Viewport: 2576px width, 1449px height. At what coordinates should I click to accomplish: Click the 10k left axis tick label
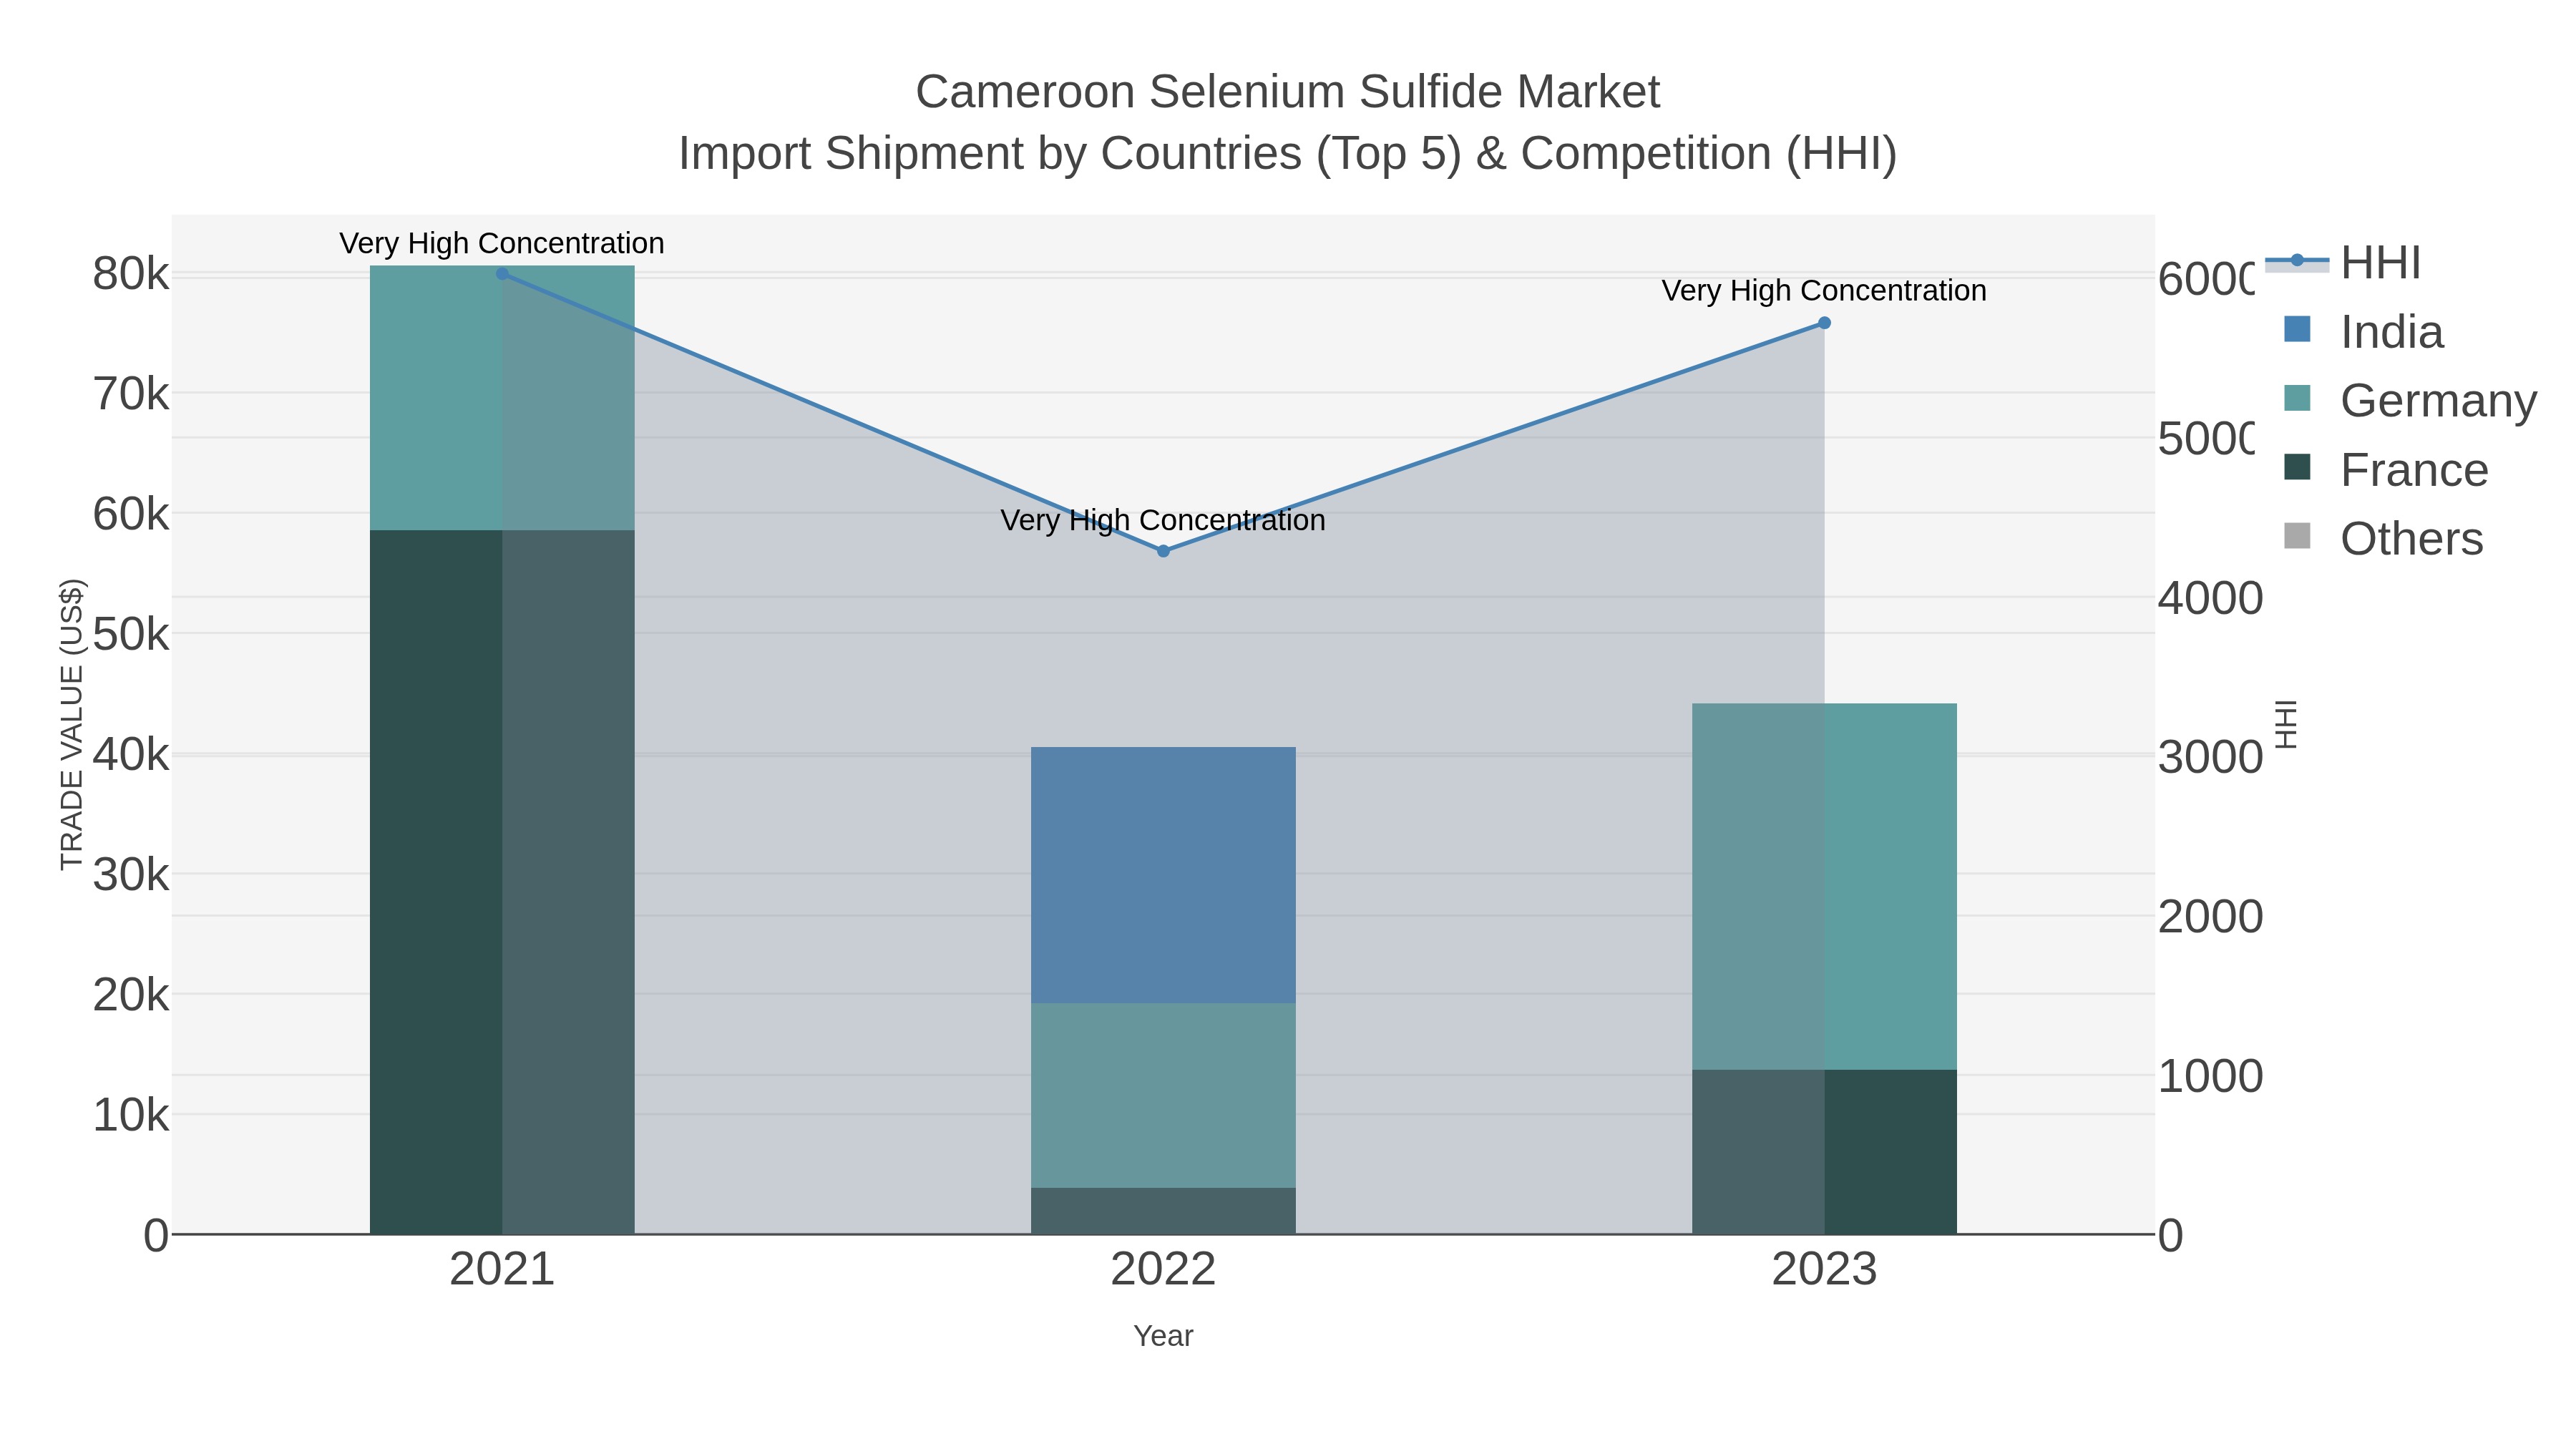(131, 1115)
